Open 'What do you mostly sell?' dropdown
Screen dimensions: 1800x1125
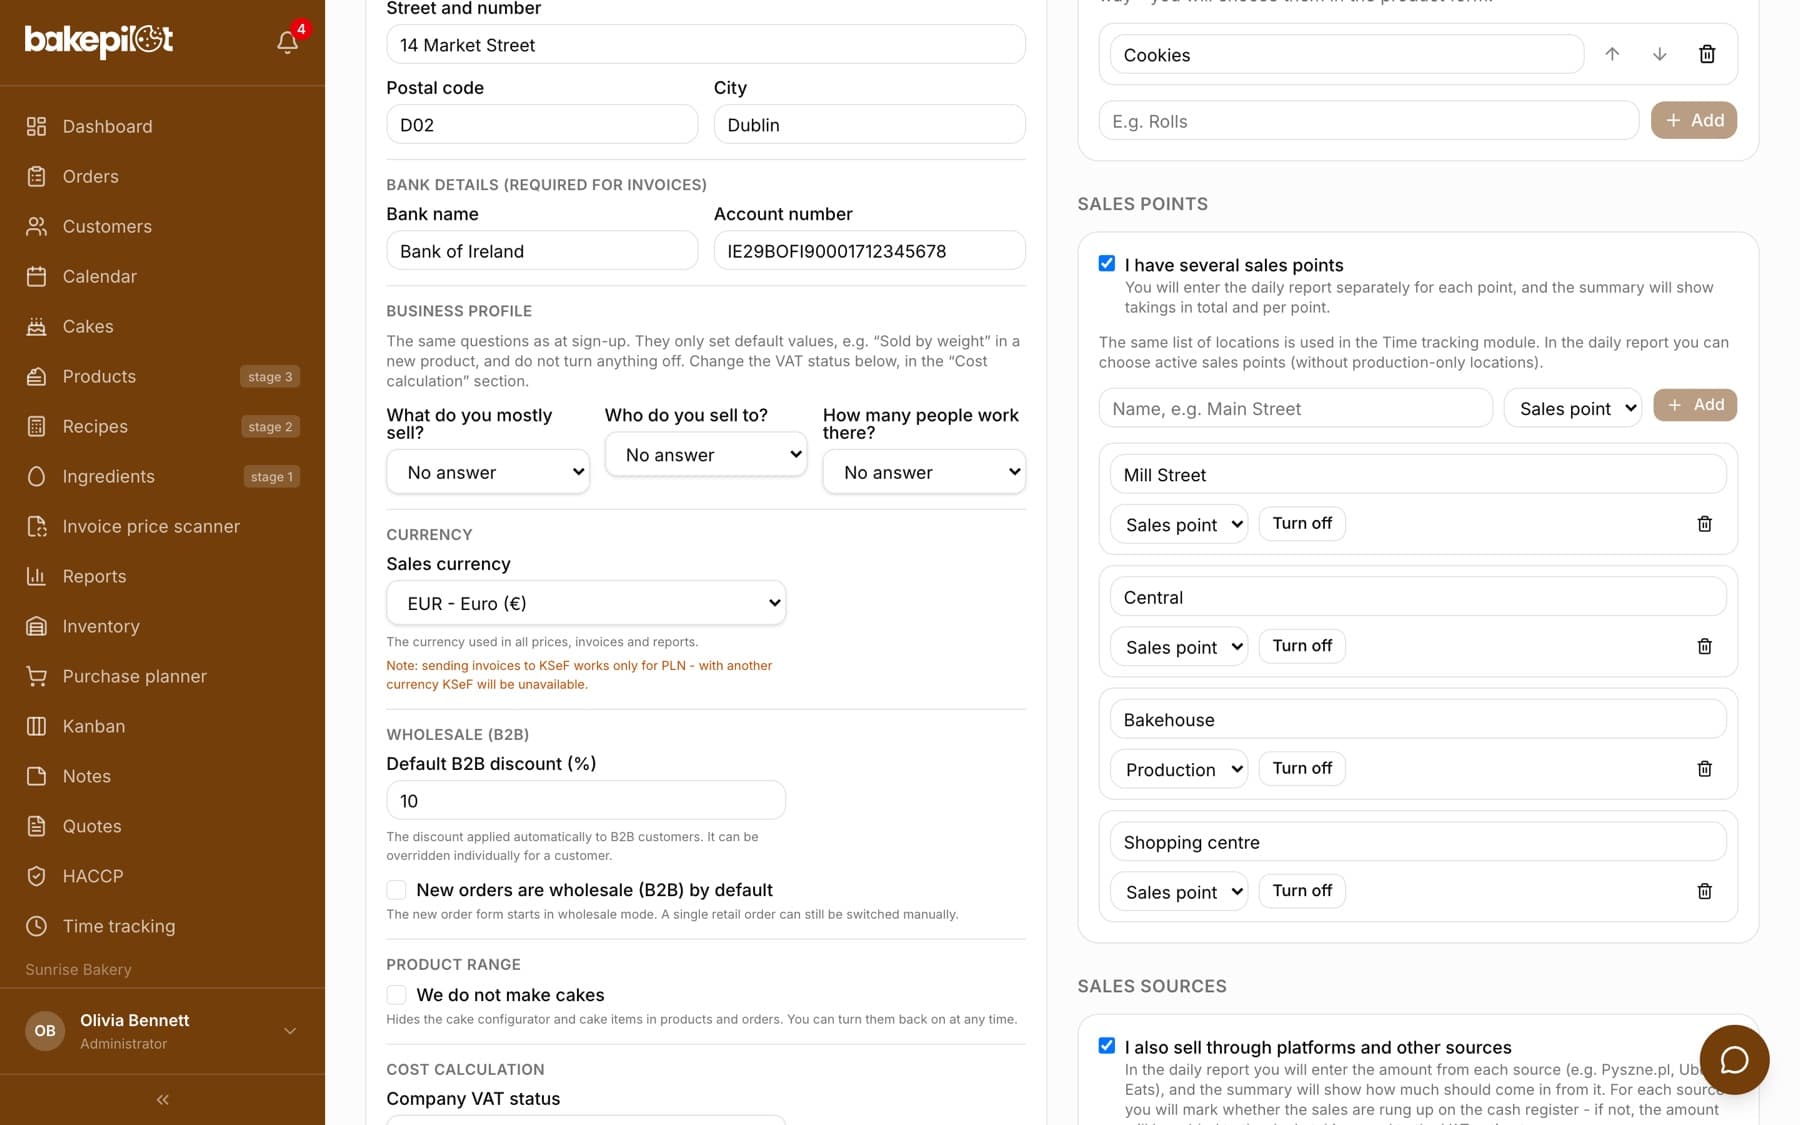tap(488, 472)
